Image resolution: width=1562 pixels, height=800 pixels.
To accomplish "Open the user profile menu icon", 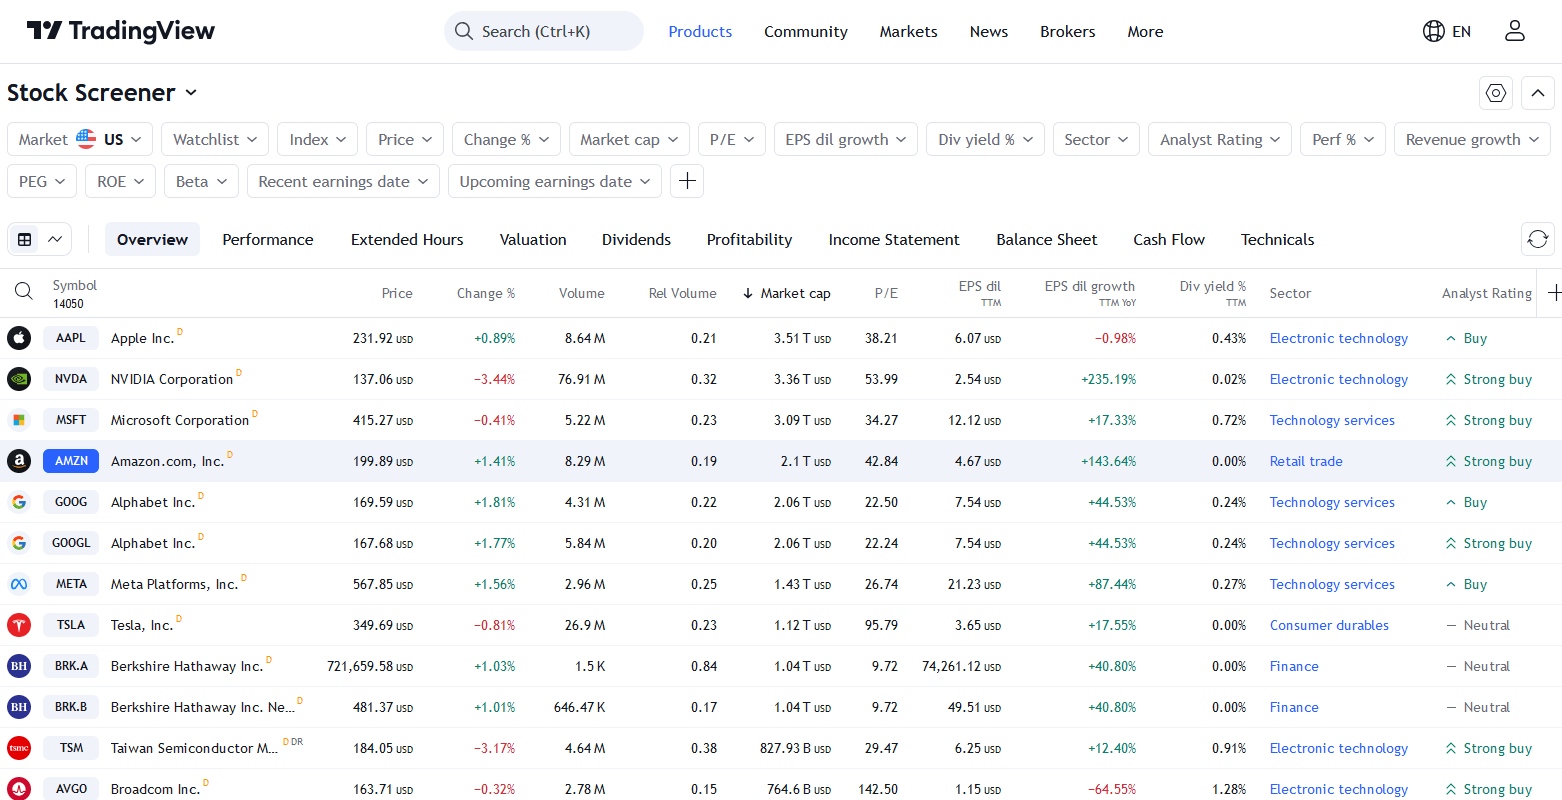I will (1515, 31).
